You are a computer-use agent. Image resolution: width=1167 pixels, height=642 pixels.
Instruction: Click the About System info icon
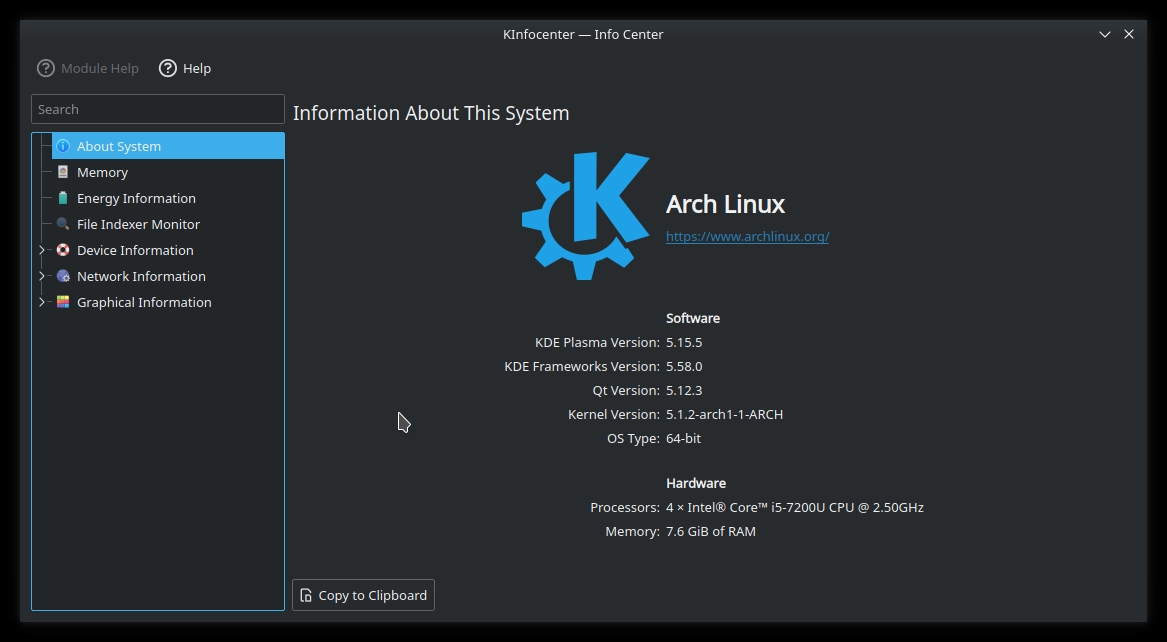pos(63,146)
